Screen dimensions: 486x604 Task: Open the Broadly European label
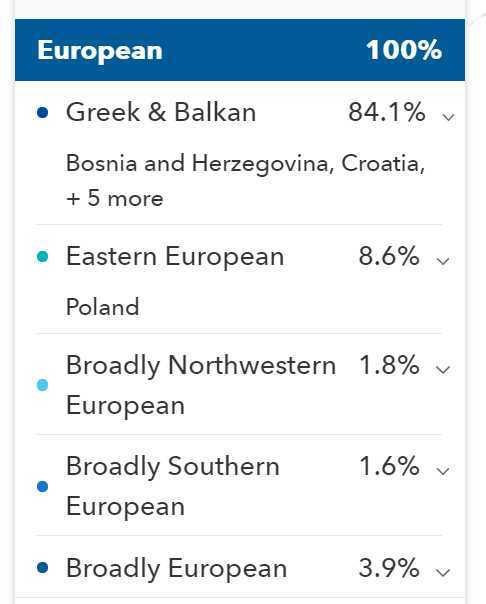click(x=176, y=568)
